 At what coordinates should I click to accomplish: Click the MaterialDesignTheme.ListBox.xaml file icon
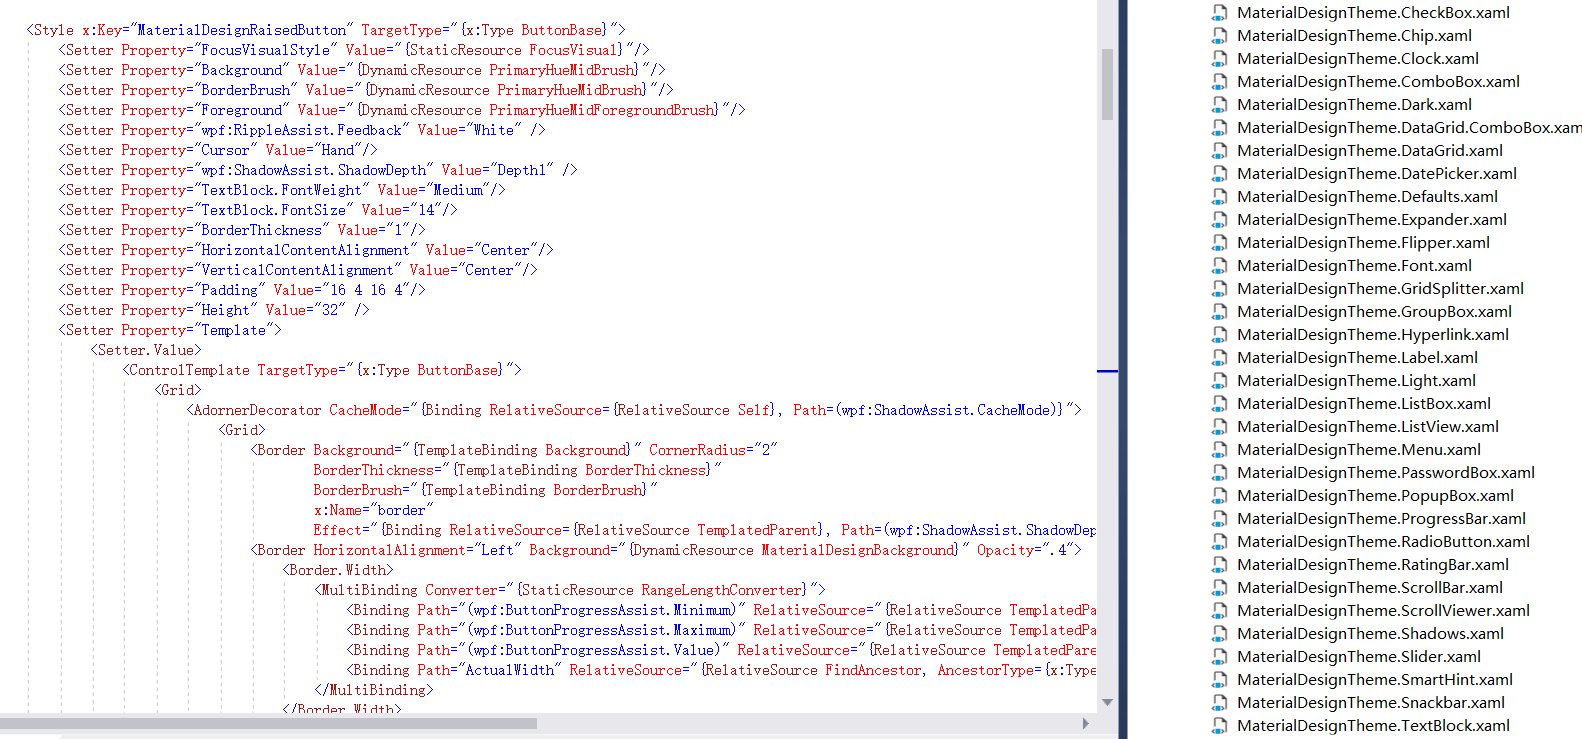point(1219,404)
